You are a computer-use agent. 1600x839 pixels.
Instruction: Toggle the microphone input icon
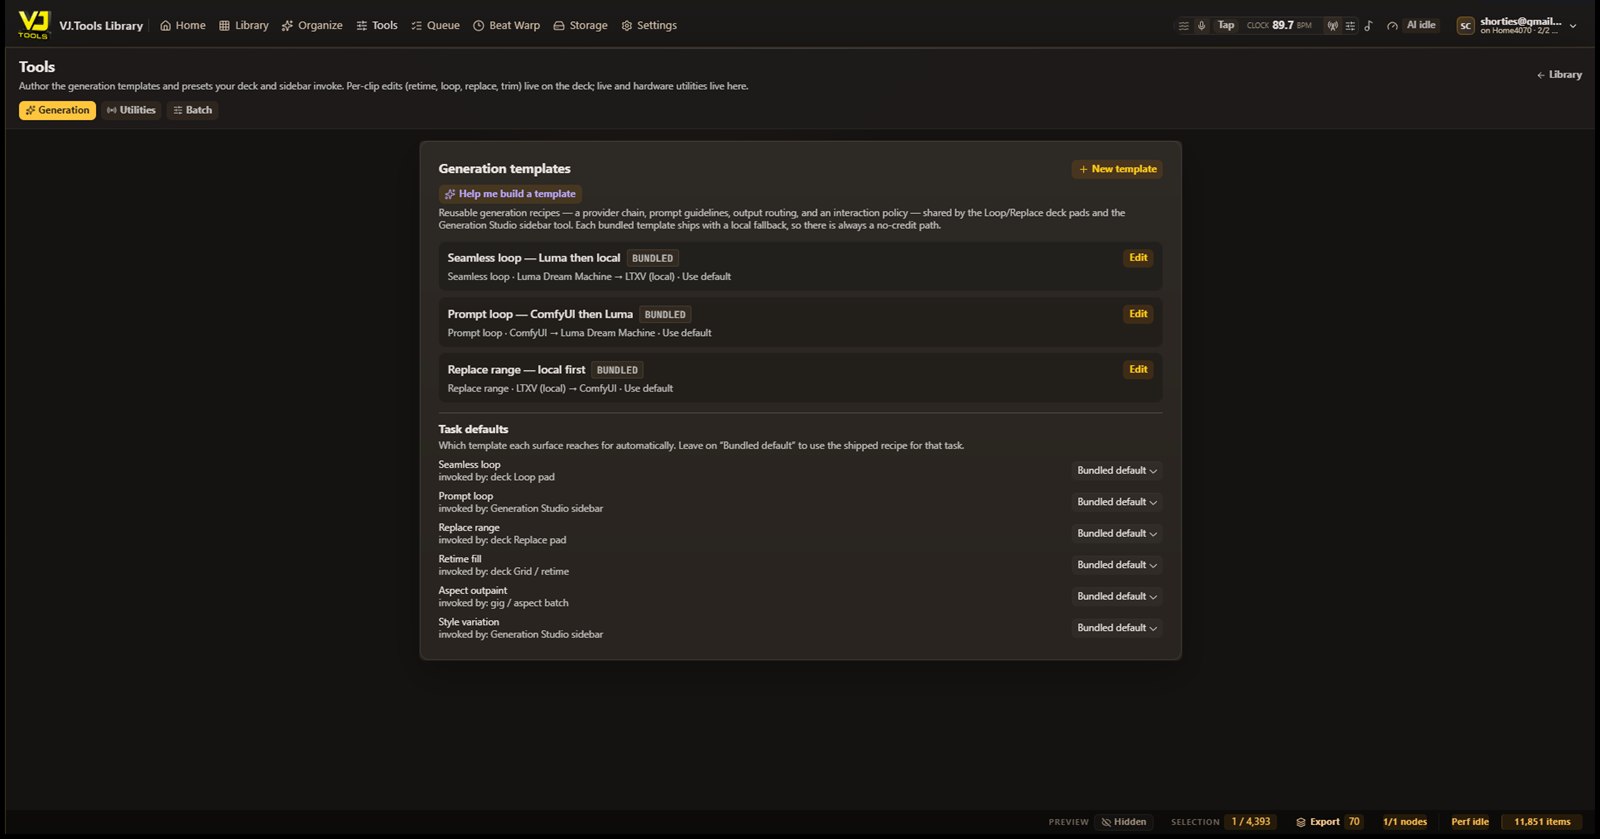pyautogui.click(x=1201, y=26)
